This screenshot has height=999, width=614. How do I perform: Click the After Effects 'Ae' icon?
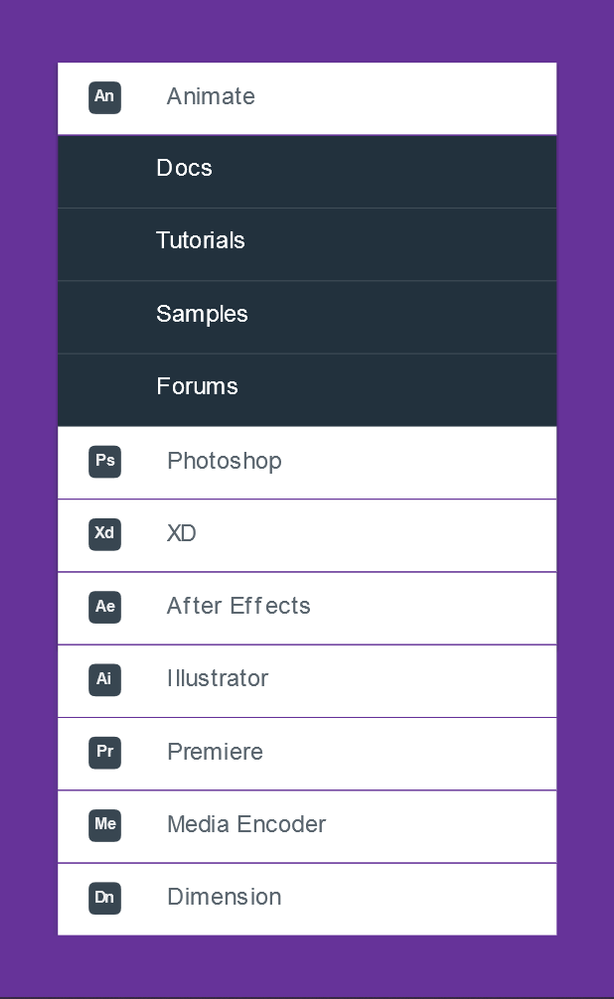click(105, 606)
